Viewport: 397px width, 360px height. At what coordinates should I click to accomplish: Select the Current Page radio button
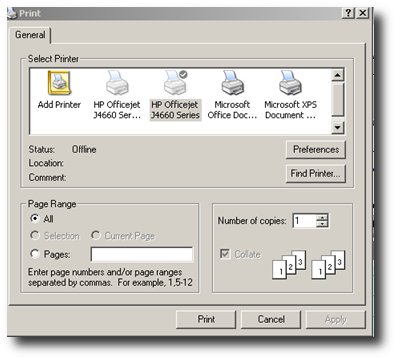[95, 235]
